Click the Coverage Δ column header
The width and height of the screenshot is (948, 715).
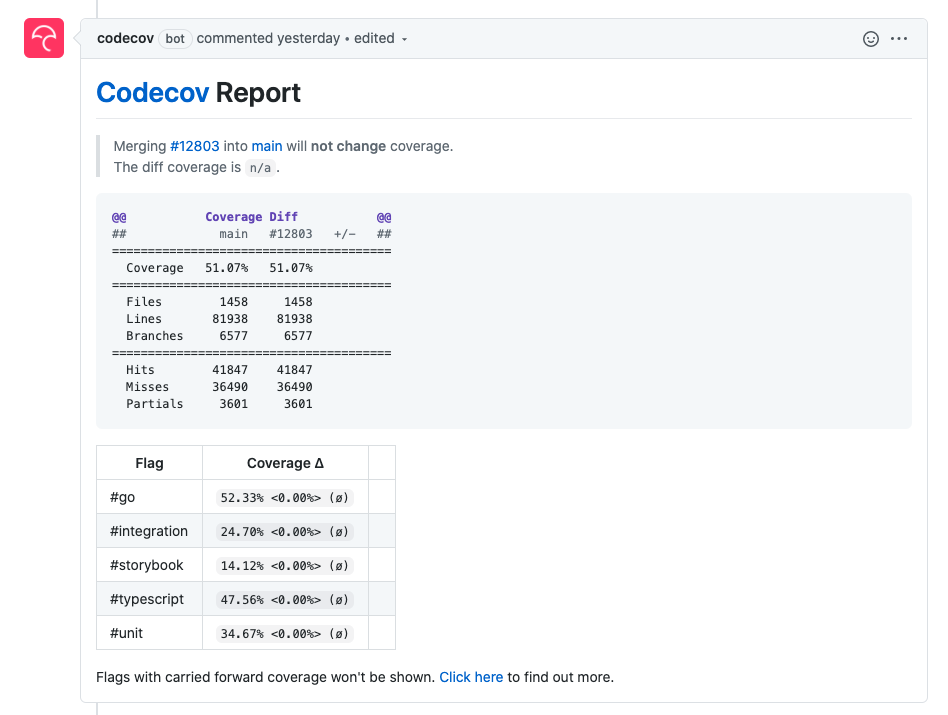[x=285, y=463]
